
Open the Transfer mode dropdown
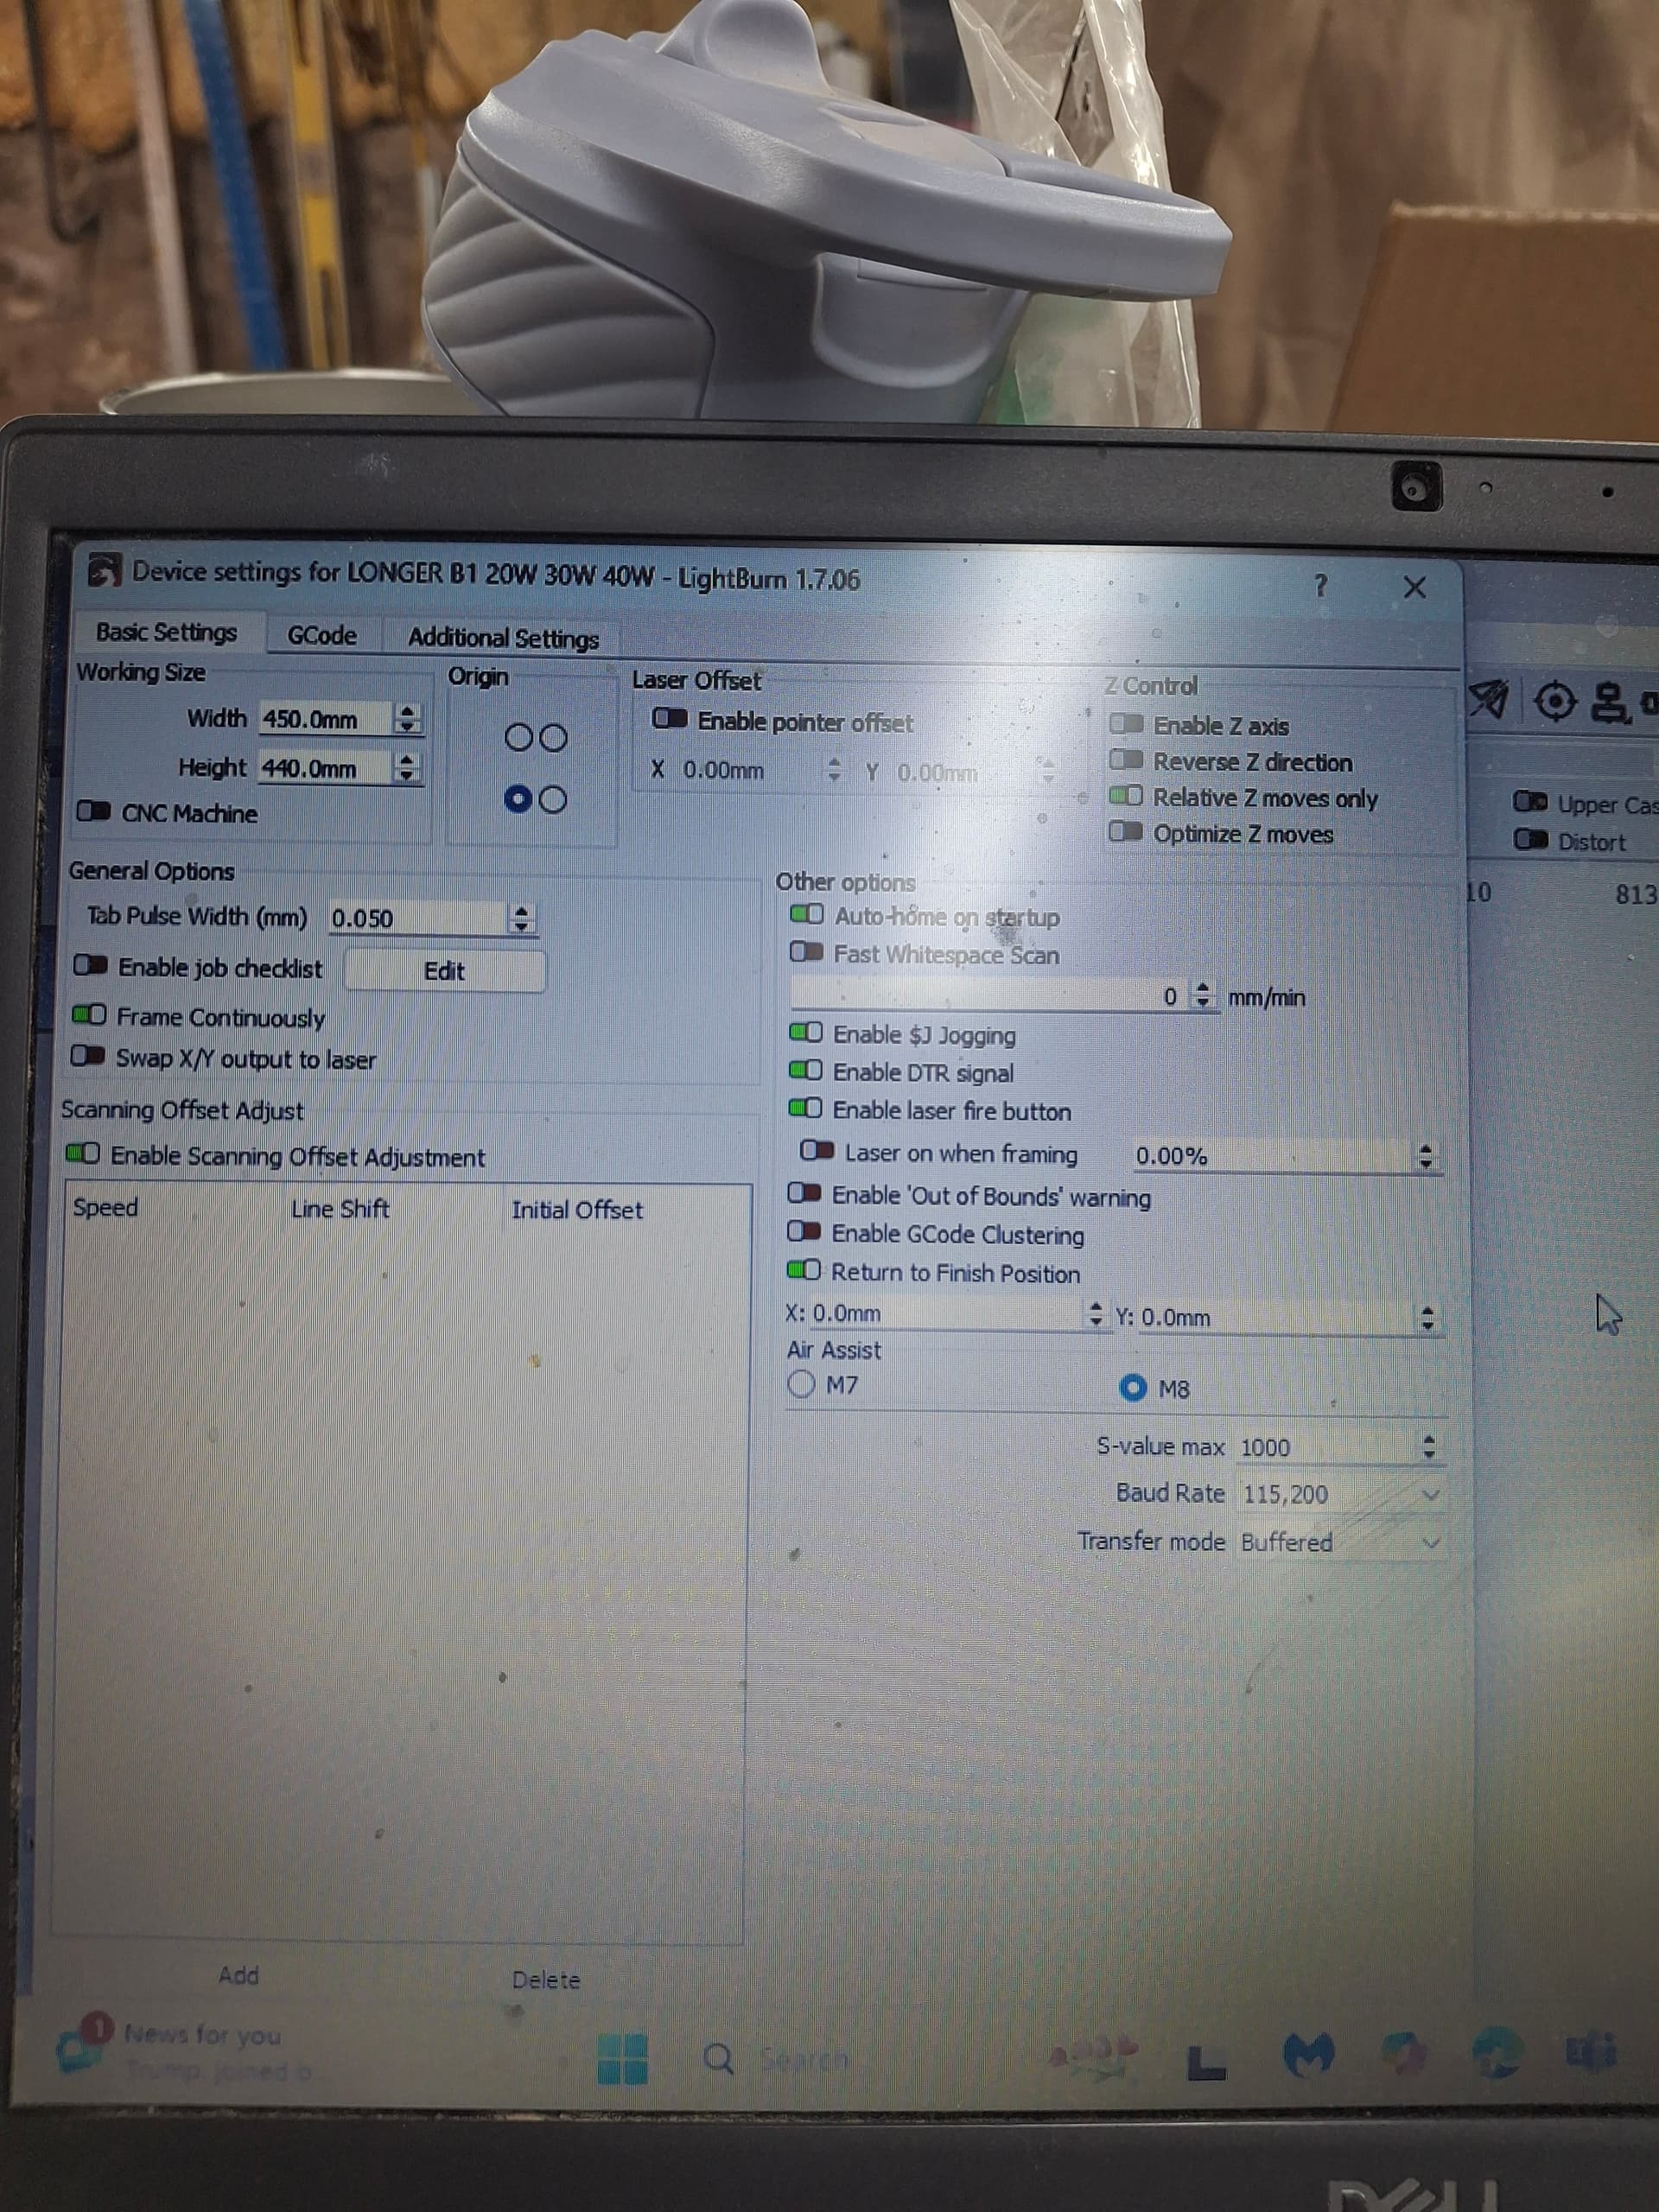(x=1340, y=1542)
